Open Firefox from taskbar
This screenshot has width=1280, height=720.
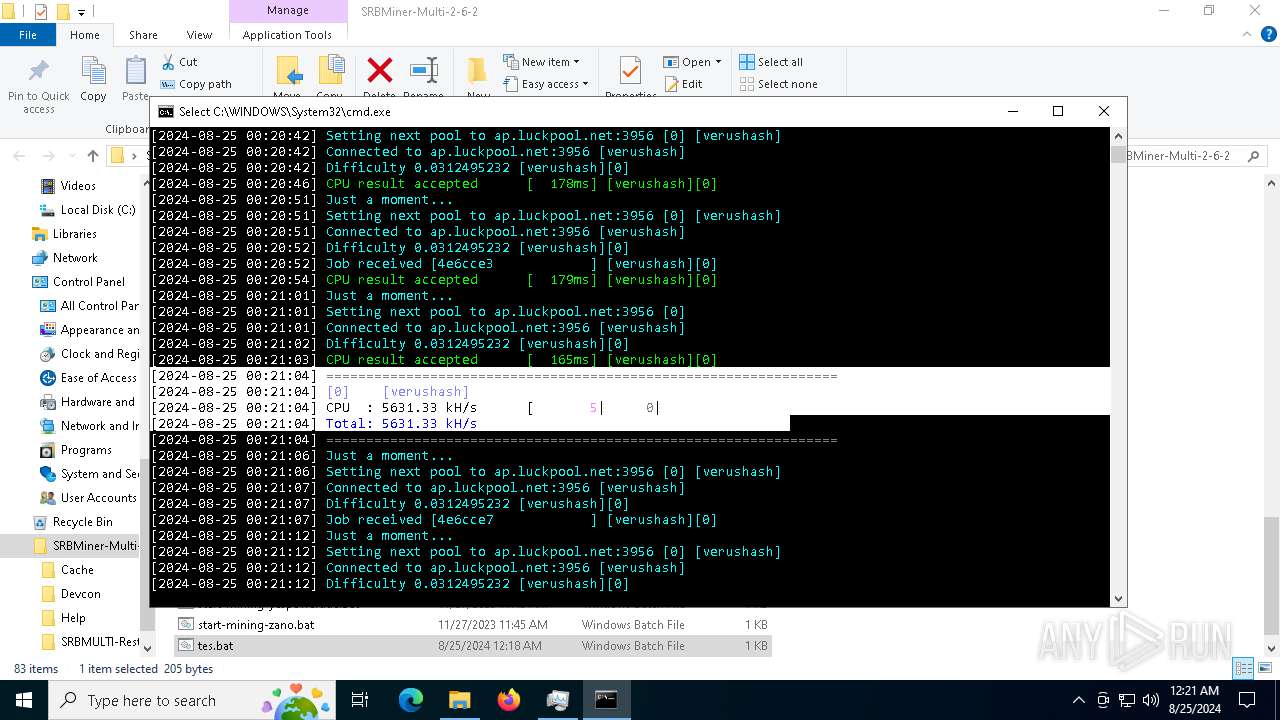(x=509, y=700)
